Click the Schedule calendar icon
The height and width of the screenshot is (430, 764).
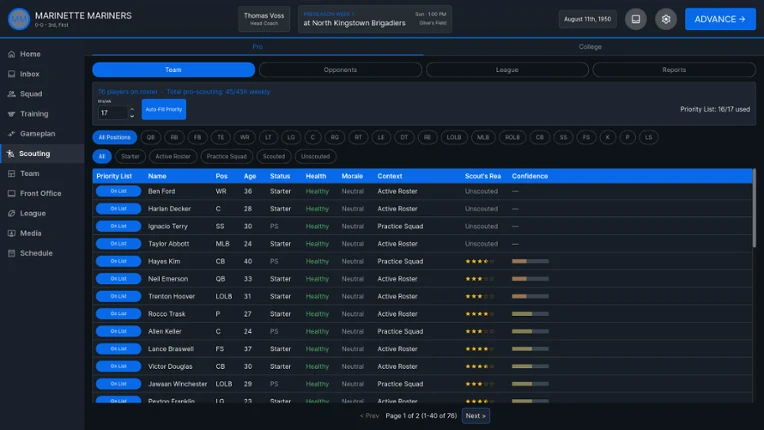coord(12,253)
